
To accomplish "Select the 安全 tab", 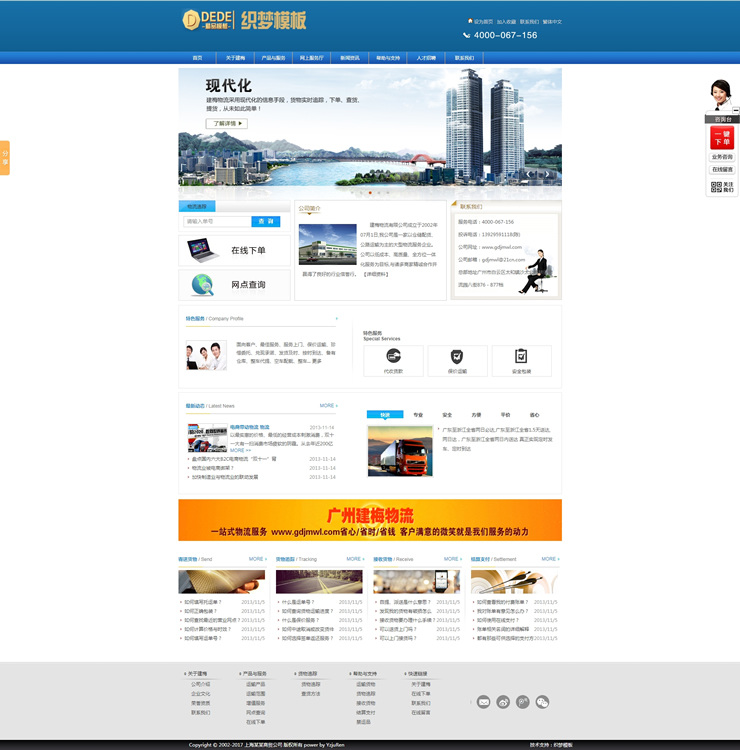I will coord(447,414).
